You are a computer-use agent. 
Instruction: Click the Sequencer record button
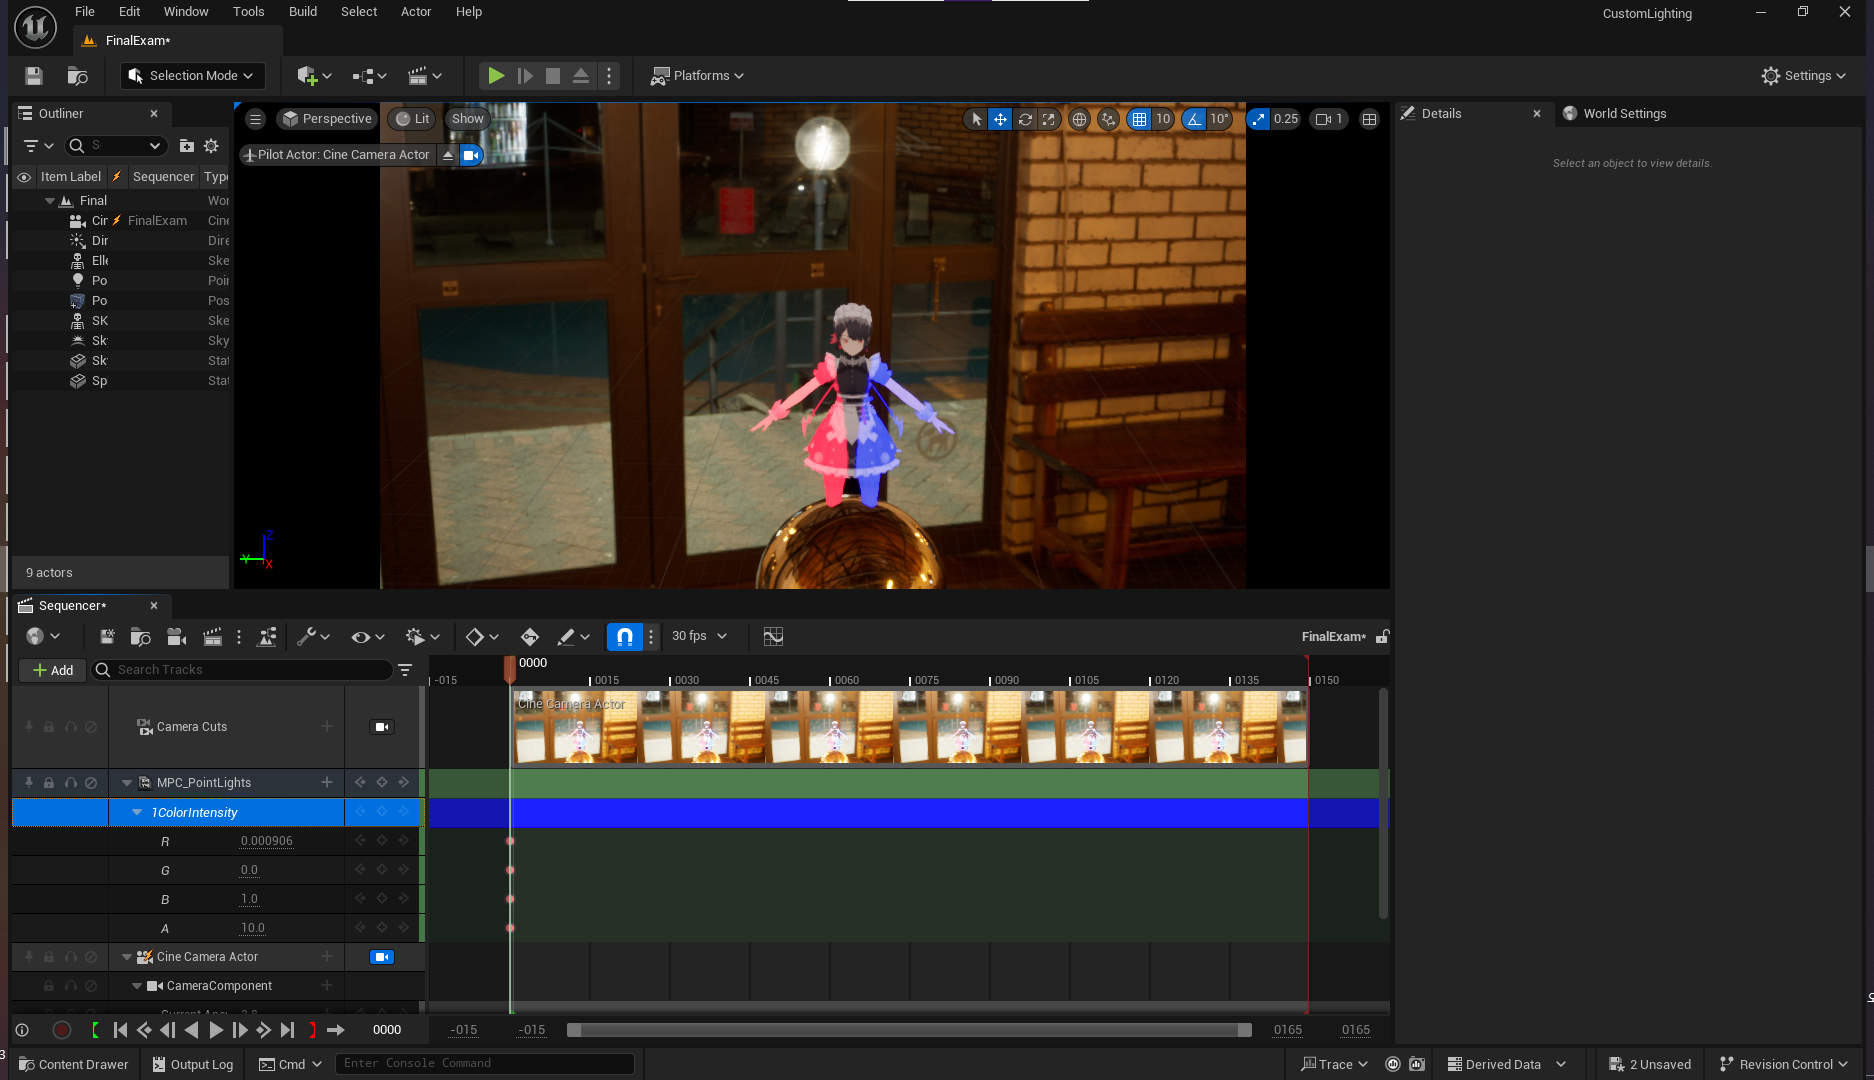[x=62, y=1030]
